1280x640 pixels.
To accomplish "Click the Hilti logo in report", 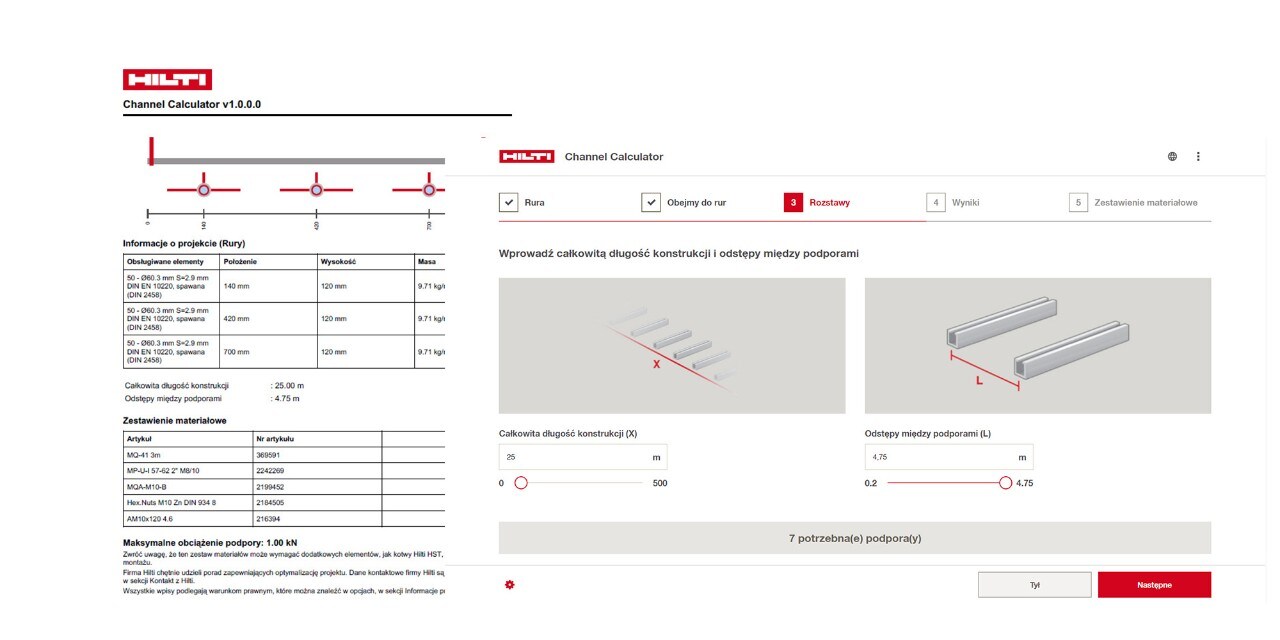I will coord(167,80).
